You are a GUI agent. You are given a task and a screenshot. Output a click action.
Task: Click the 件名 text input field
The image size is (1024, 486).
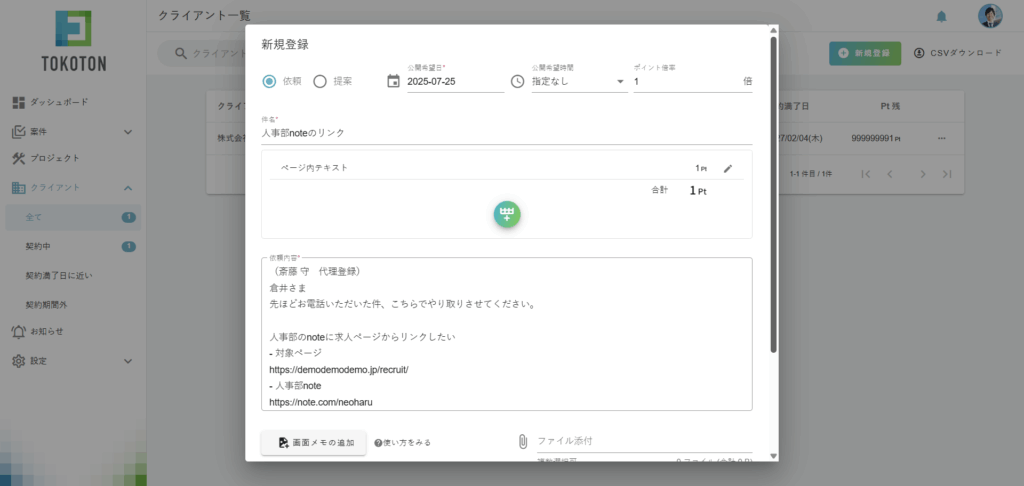(506, 132)
